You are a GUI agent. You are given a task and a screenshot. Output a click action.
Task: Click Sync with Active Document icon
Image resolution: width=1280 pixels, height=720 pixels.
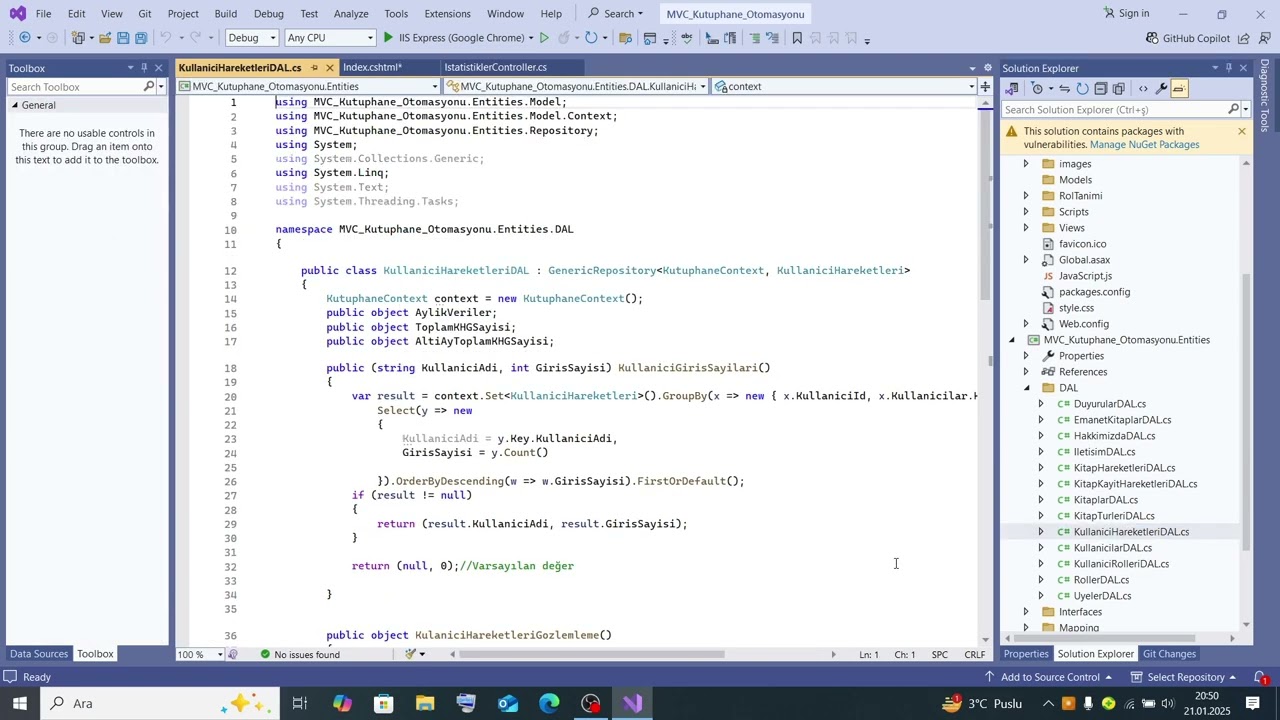[x=1064, y=88]
